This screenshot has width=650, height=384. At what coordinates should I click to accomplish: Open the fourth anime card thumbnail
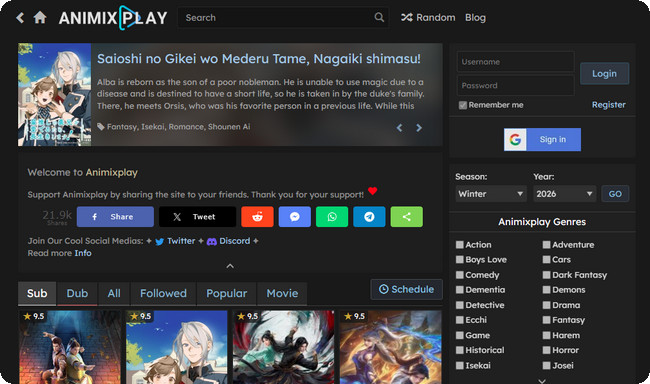[390, 347]
